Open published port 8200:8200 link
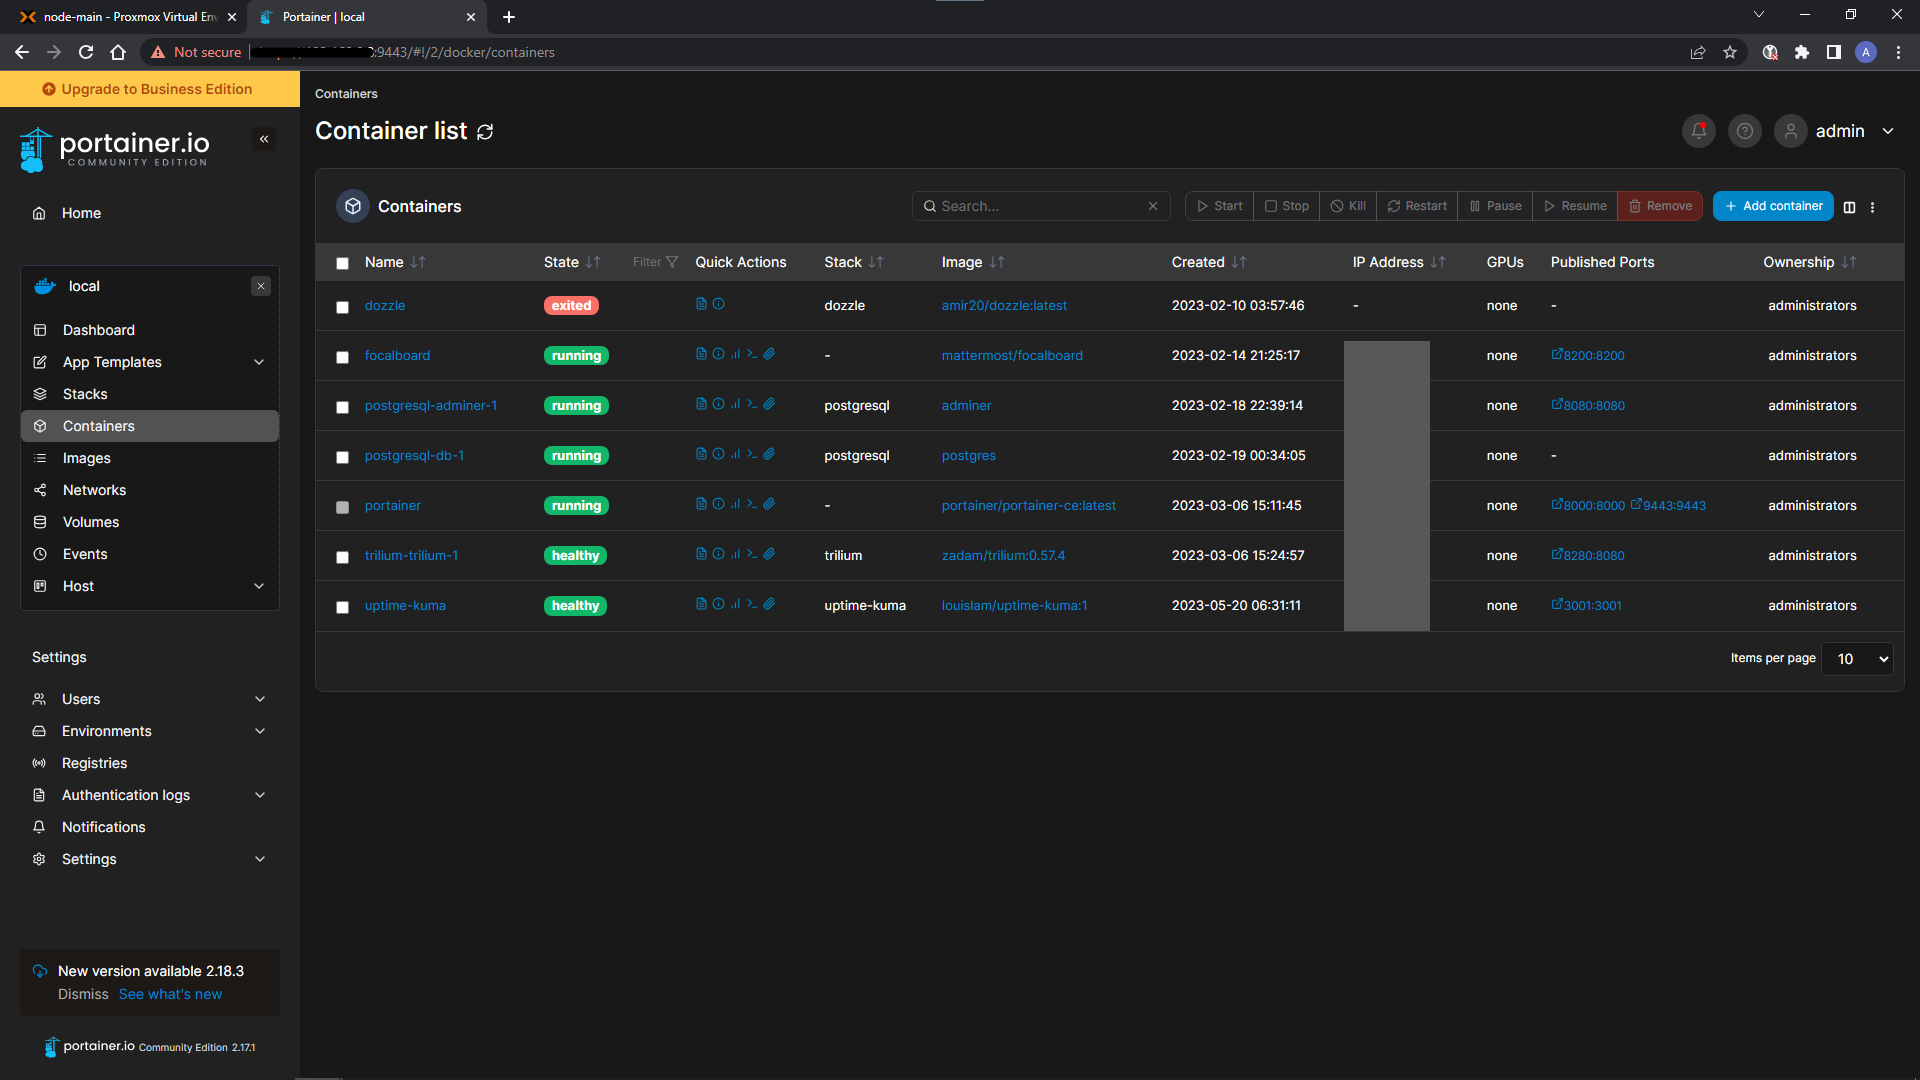 (x=1588, y=355)
